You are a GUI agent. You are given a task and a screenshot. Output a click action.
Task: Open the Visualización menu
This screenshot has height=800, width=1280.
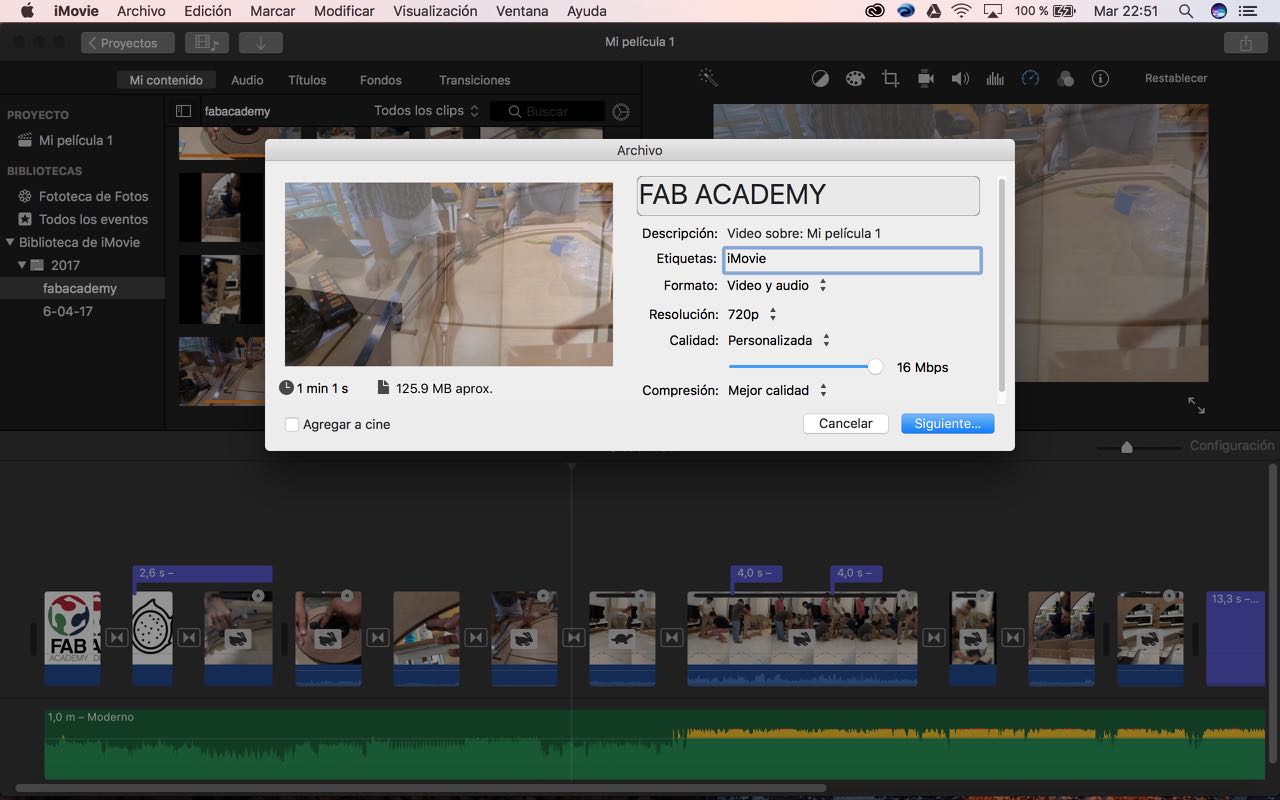point(435,11)
